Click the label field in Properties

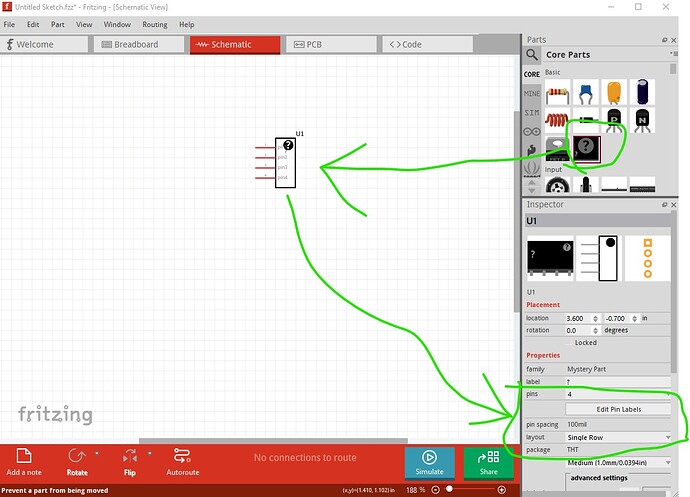click(x=618, y=382)
